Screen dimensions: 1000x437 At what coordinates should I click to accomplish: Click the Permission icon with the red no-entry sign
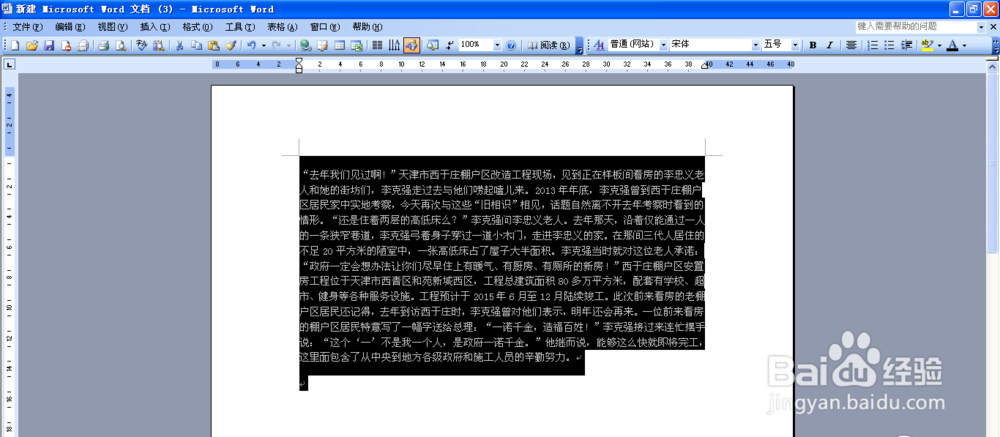(66, 45)
